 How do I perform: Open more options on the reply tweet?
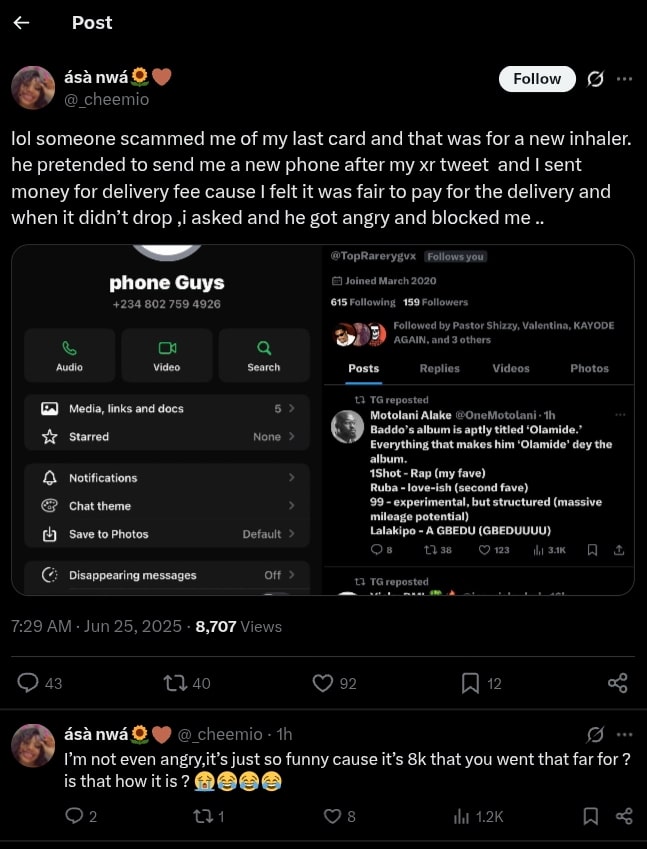(624, 735)
